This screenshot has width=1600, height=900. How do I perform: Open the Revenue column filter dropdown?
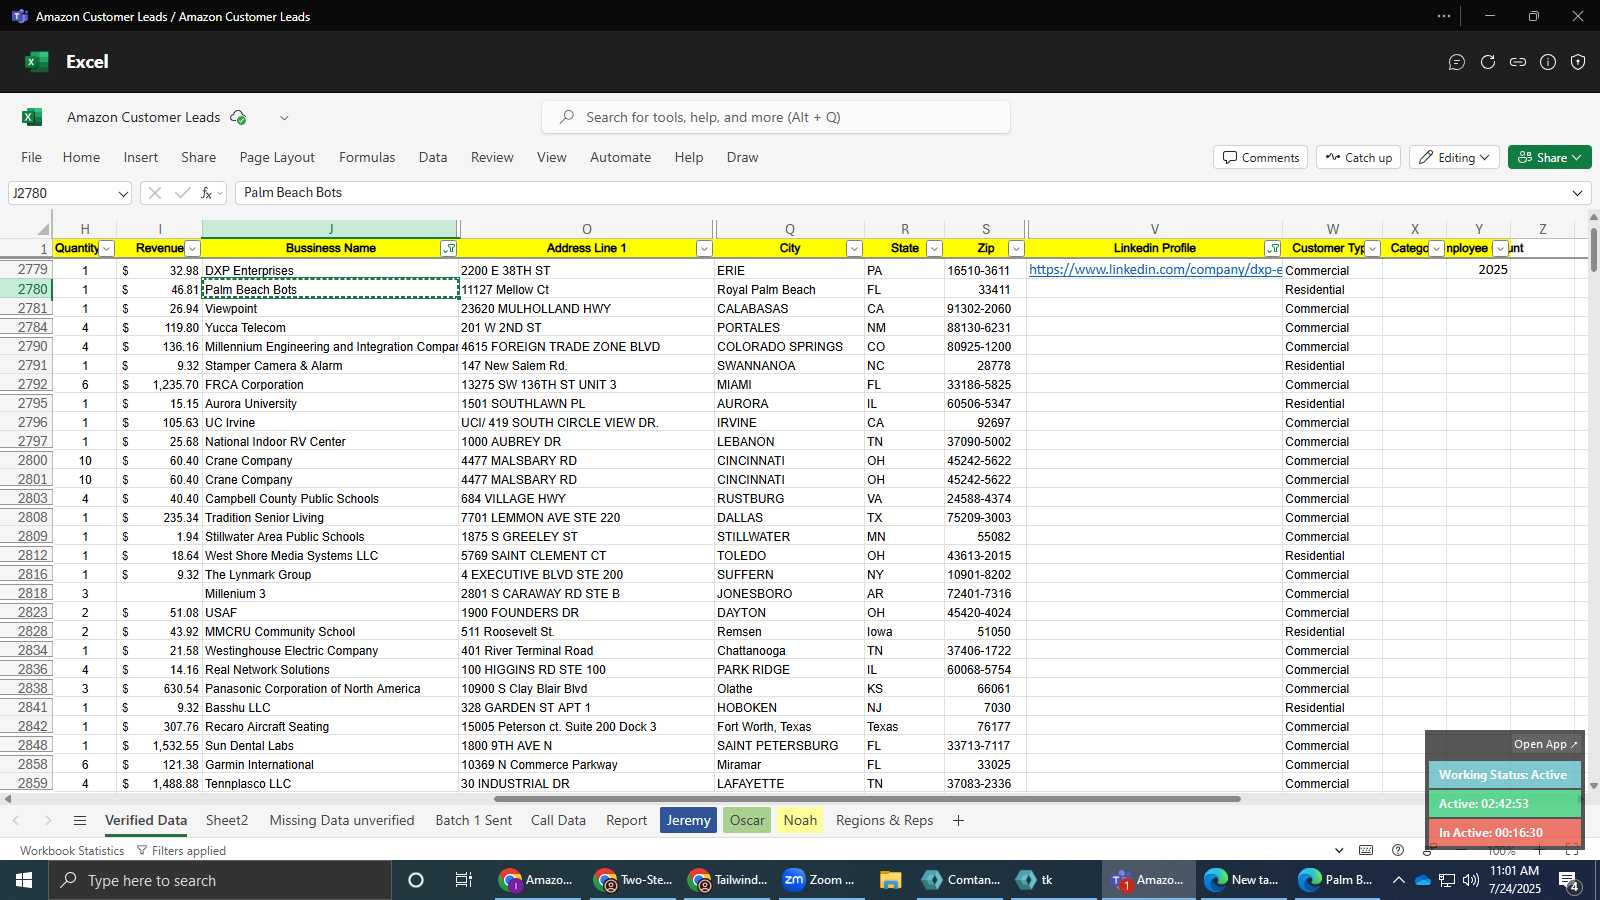pos(193,249)
